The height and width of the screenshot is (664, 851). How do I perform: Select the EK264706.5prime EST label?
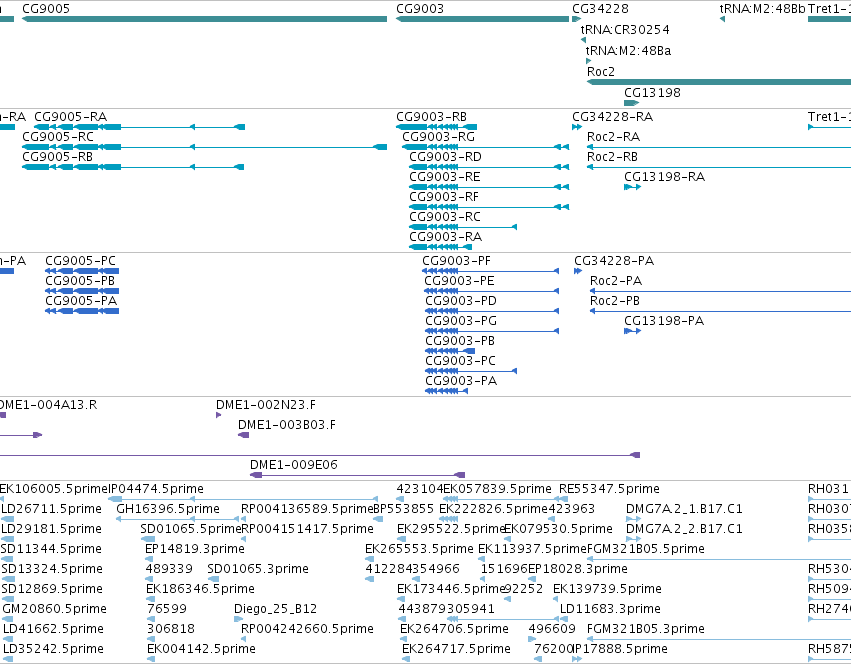click(454, 629)
